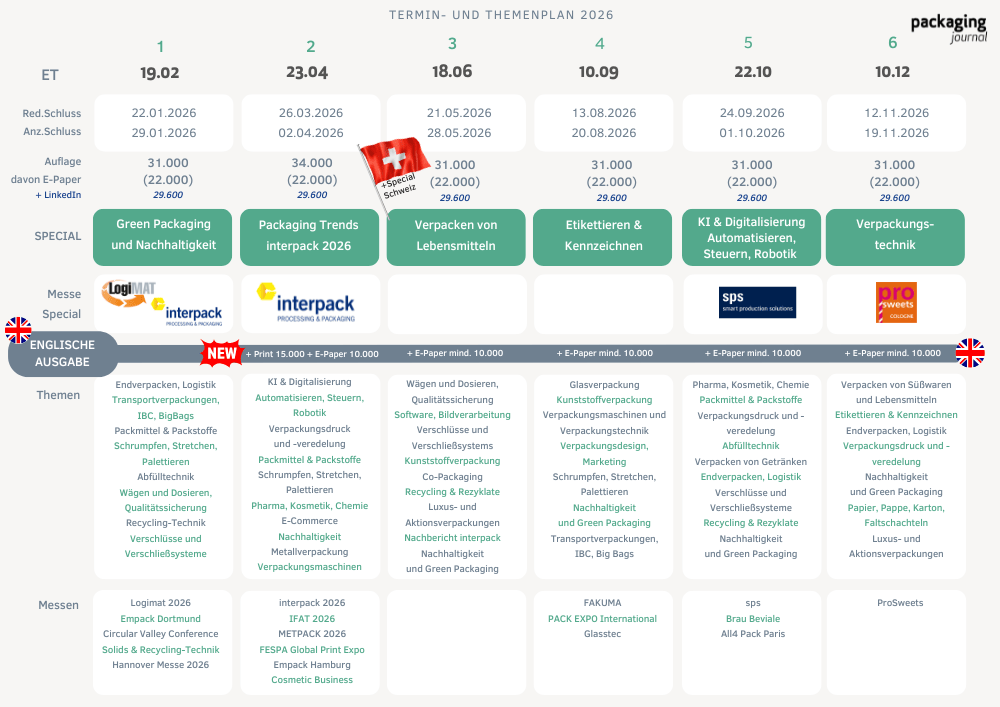The height and width of the screenshot is (707, 1000).
Task: Click the Etikettieren & Kennzeichnen special box
Action: click(603, 236)
